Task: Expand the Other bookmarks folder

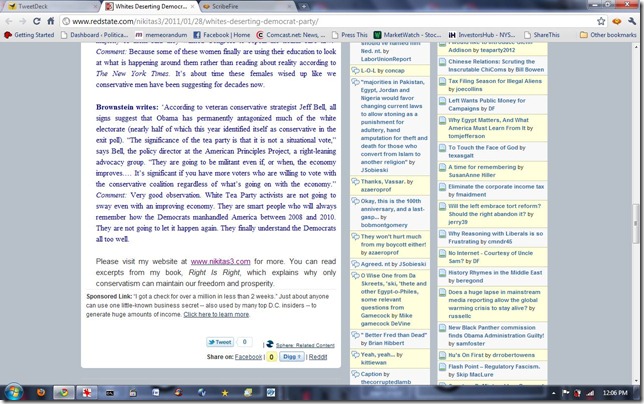Action: coord(608,35)
